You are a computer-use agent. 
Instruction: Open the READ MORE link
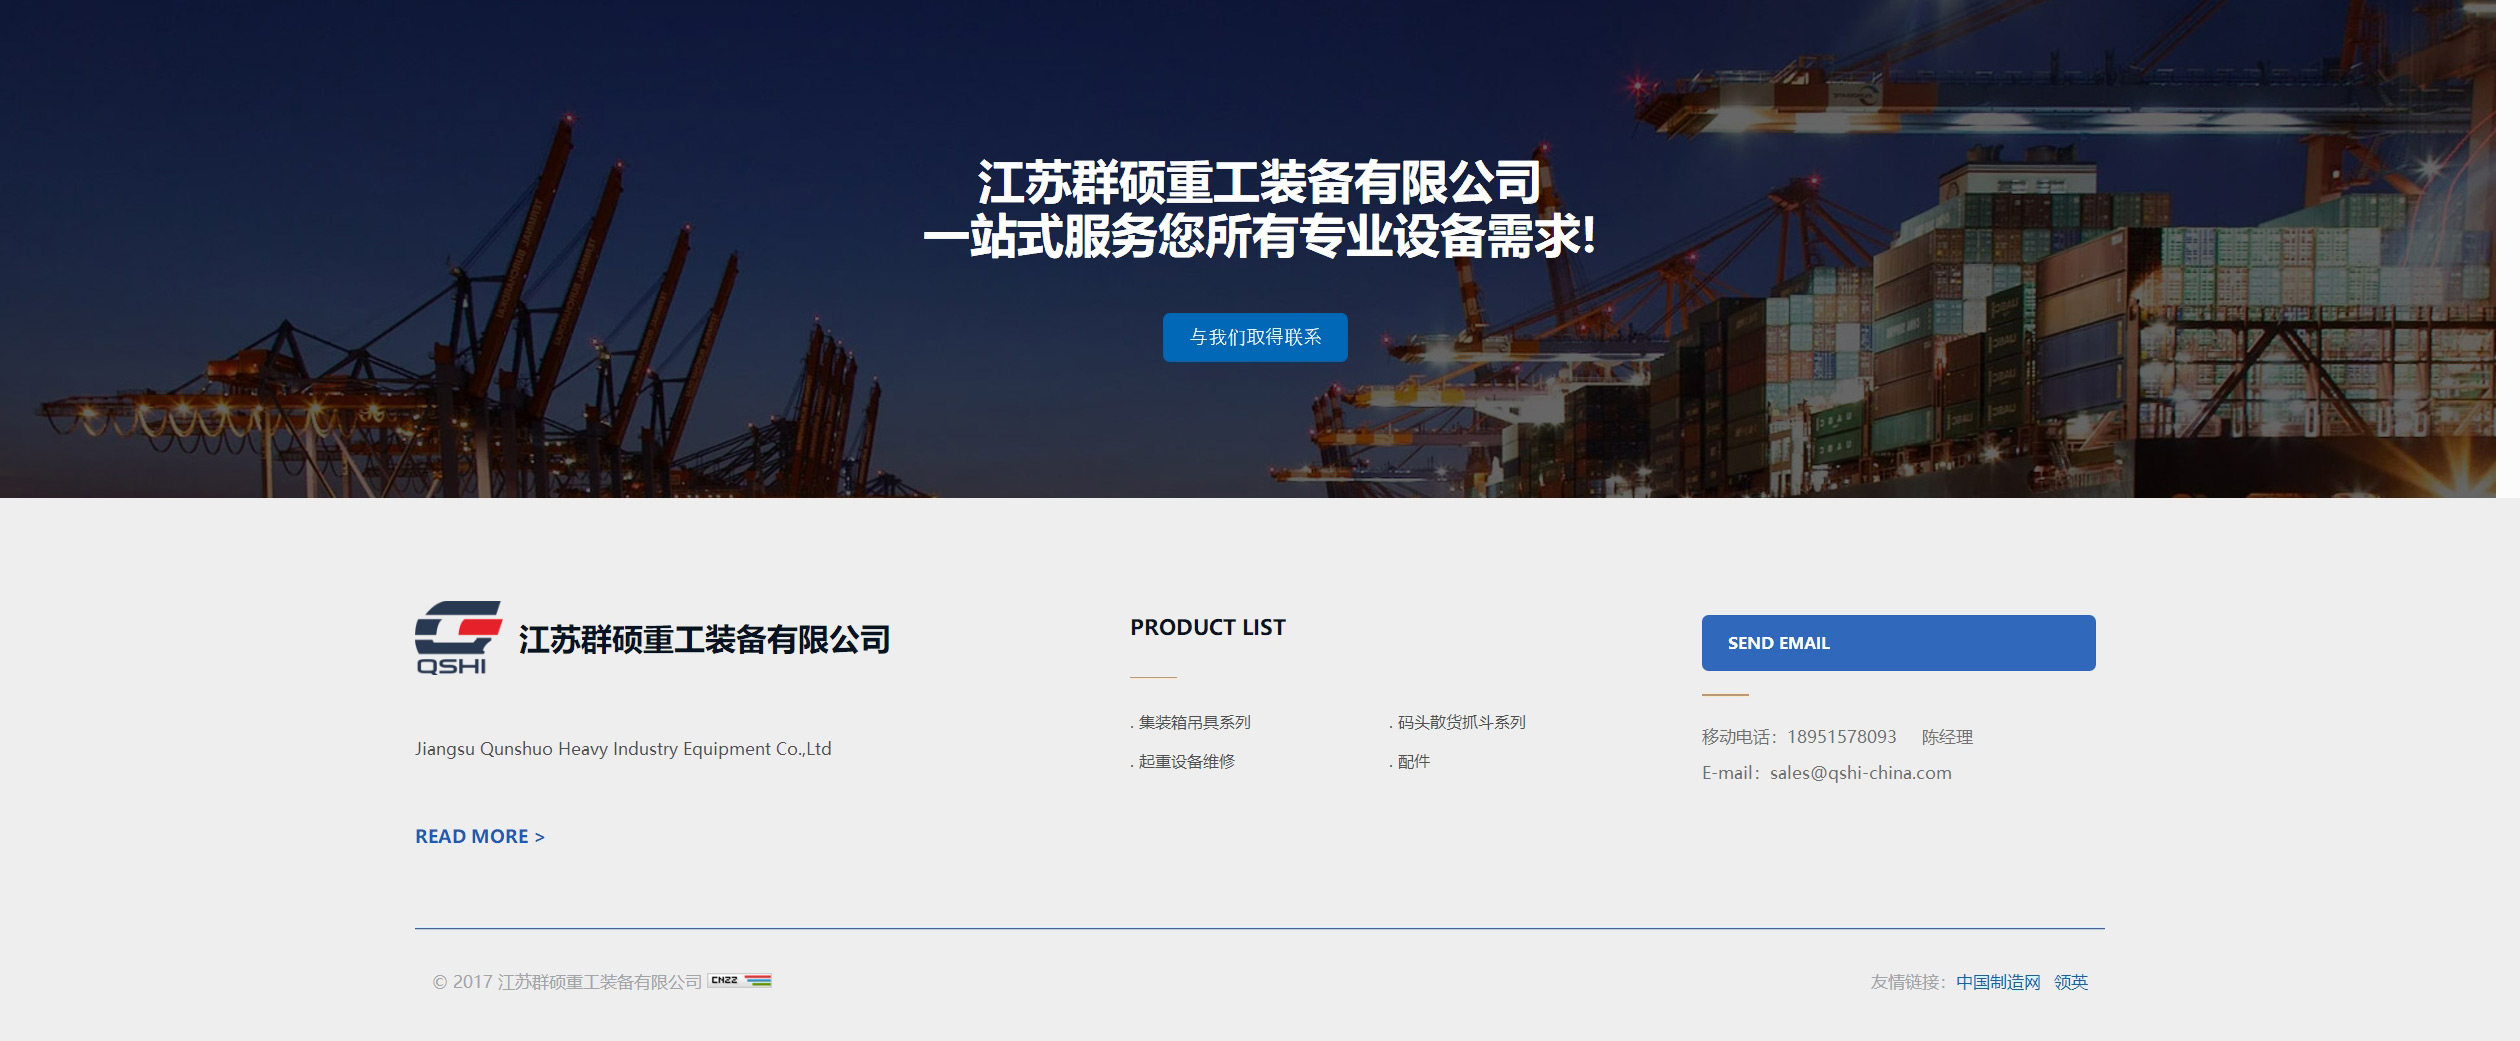pyautogui.click(x=480, y=836)
